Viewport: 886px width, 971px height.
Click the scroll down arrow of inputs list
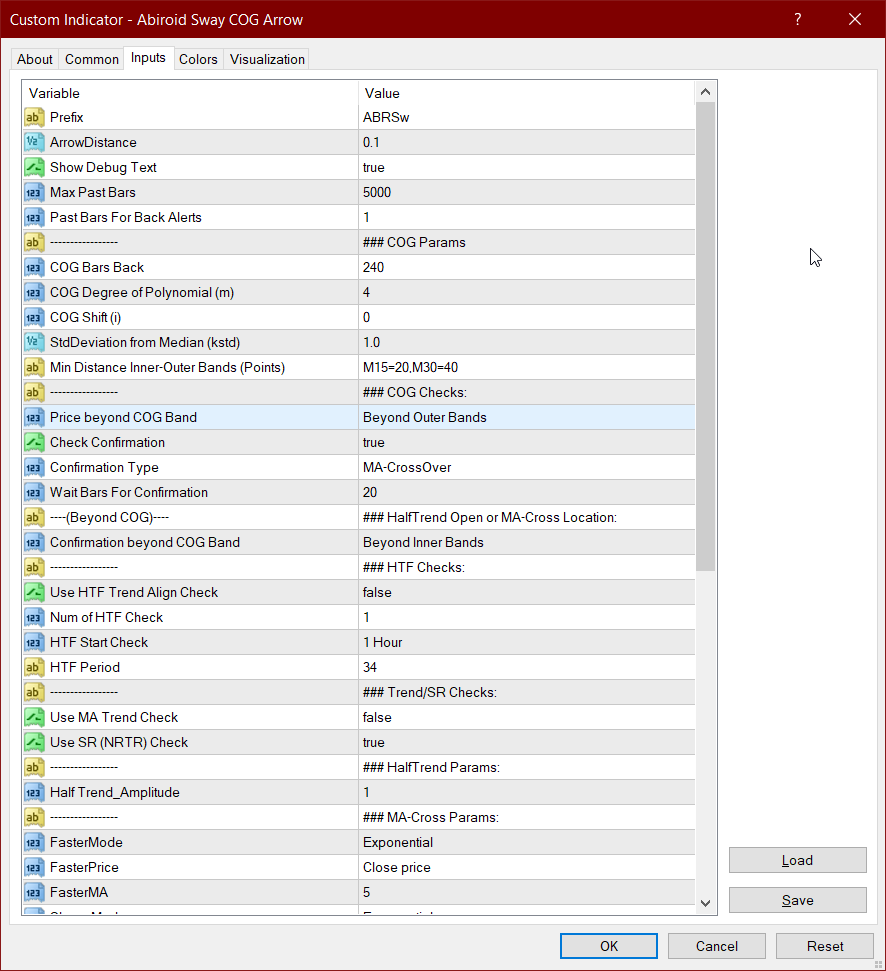[705, 904]
